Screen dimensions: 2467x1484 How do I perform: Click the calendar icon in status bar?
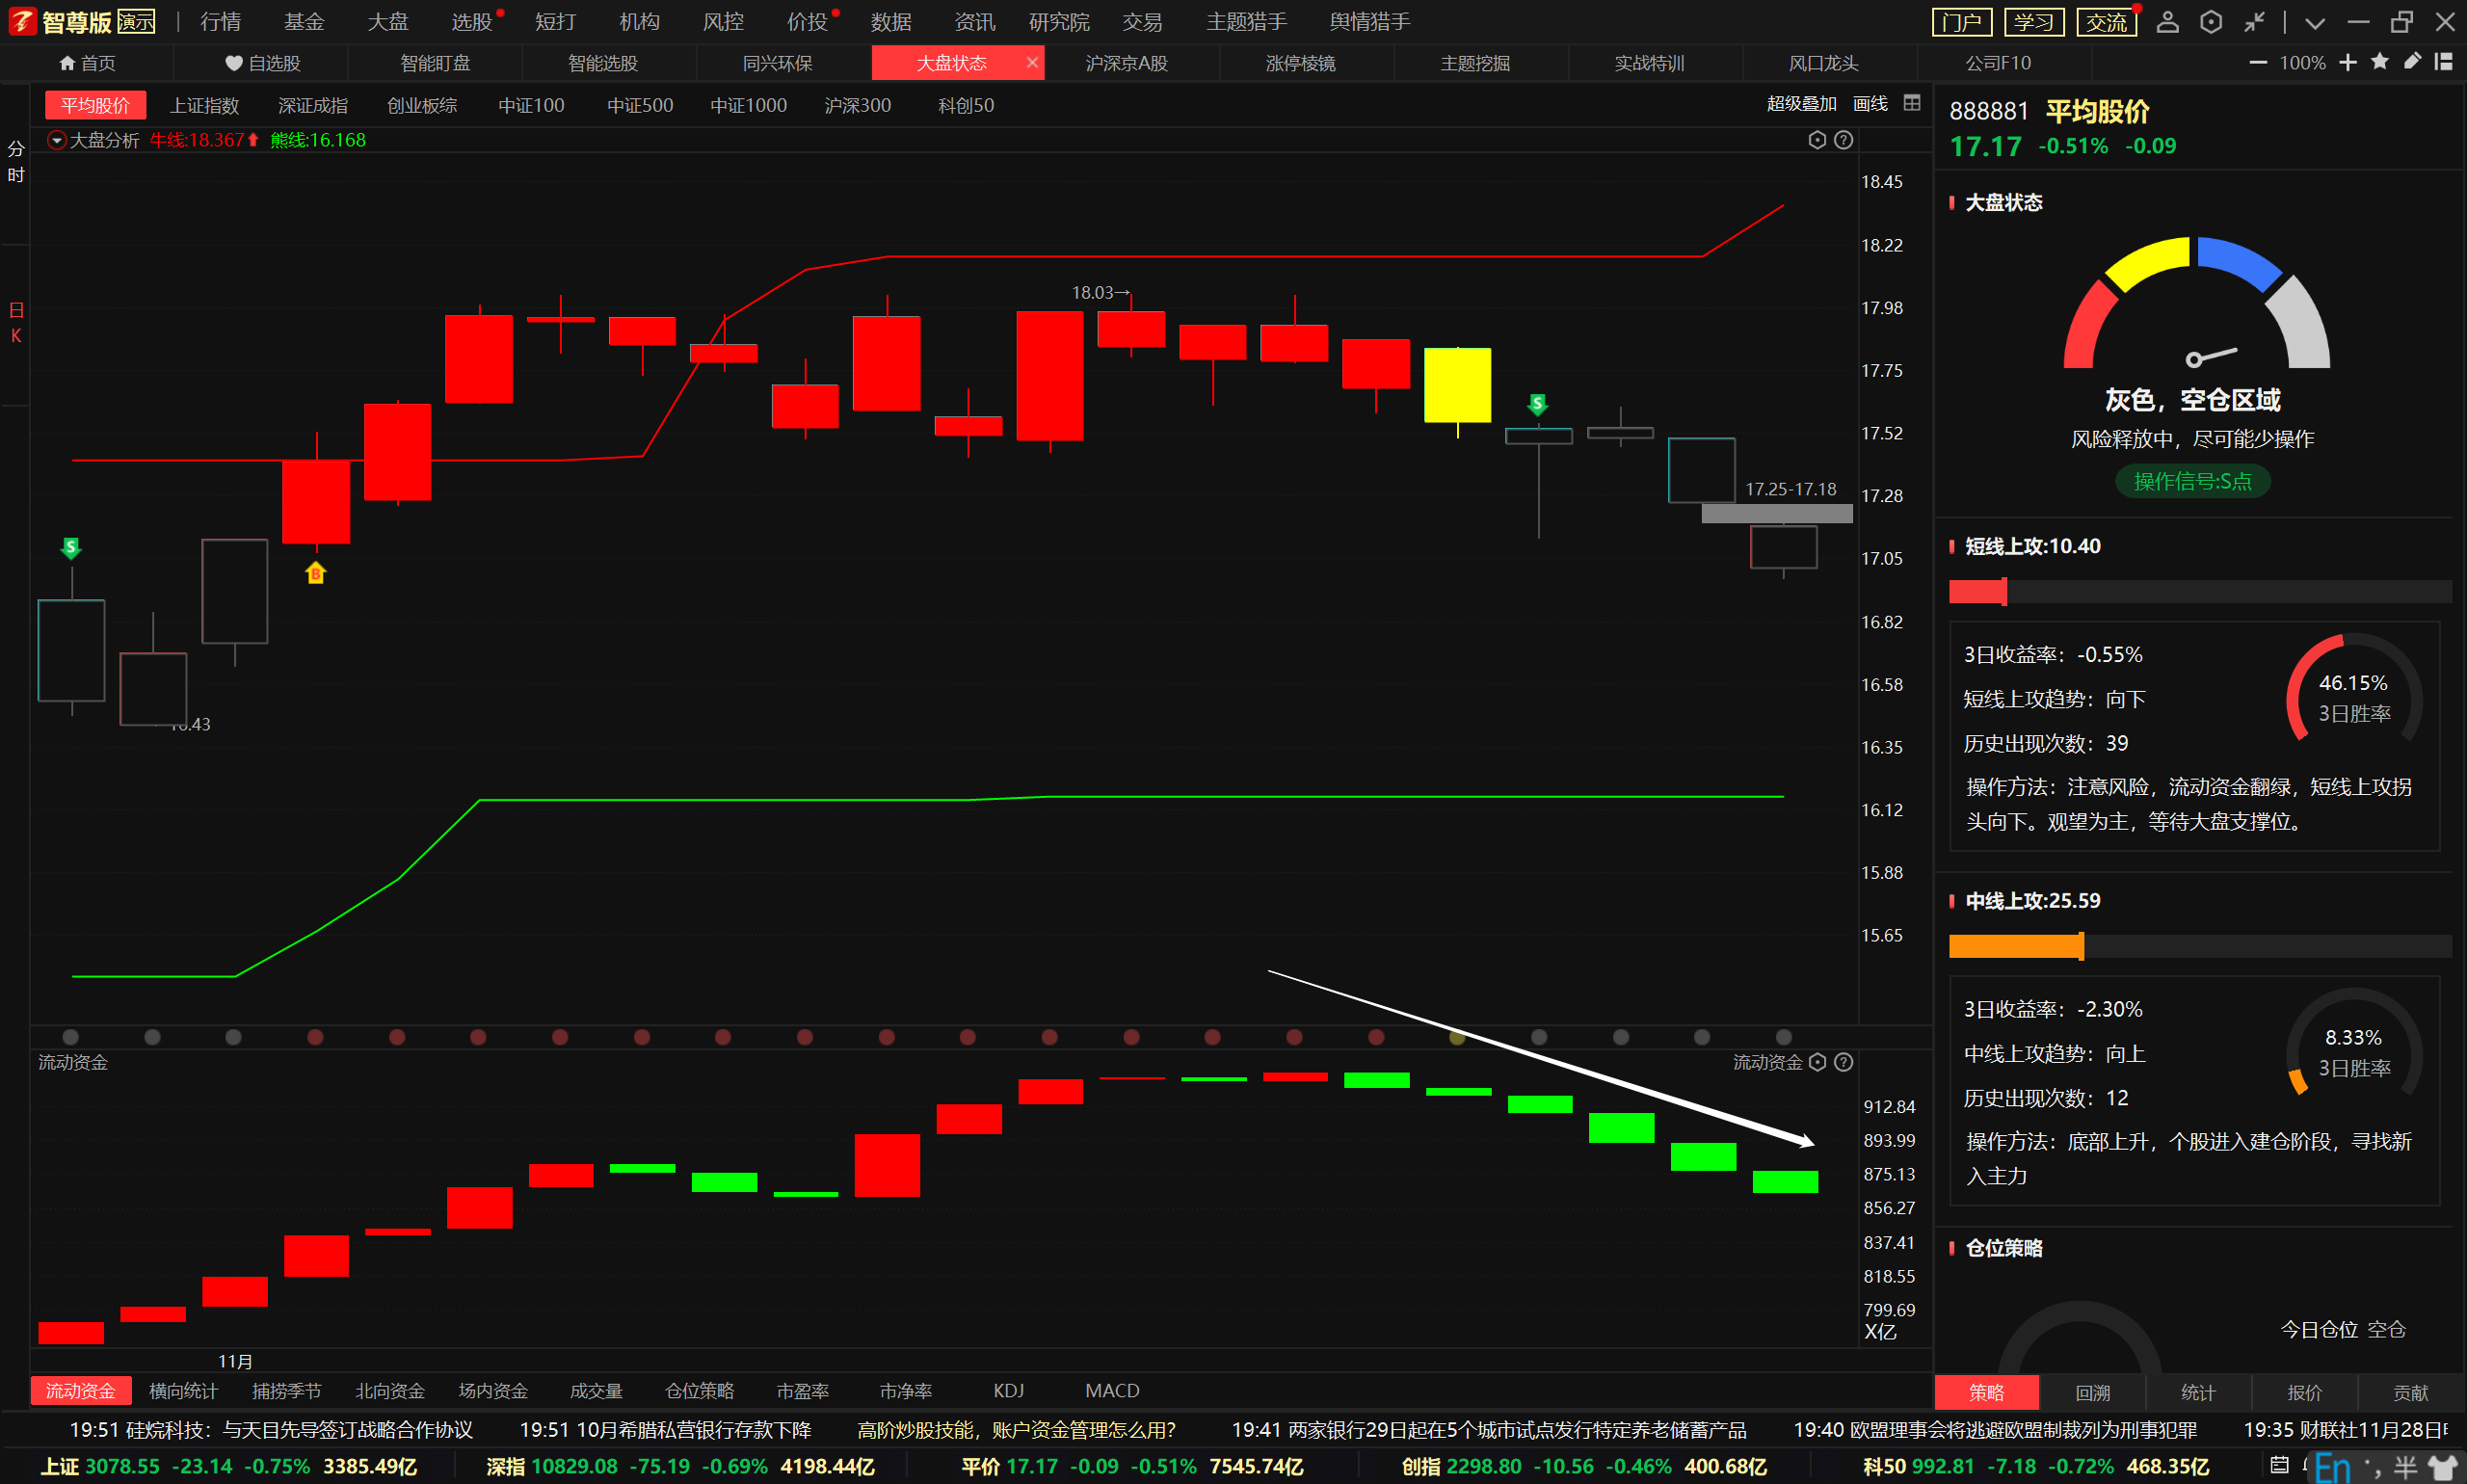coord(2279,1465)
